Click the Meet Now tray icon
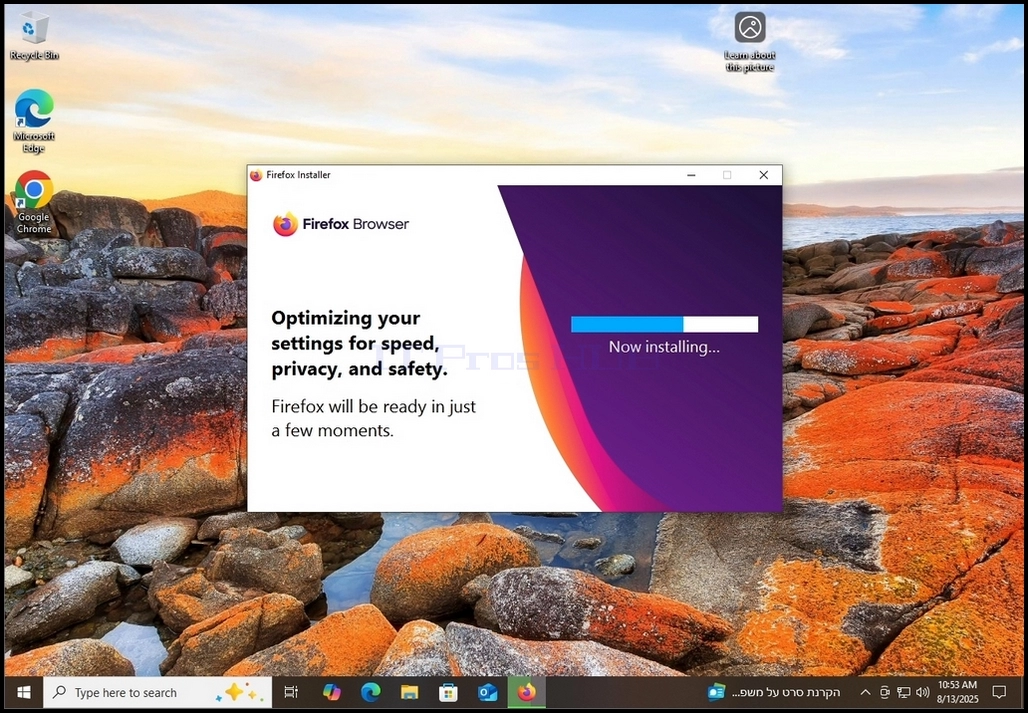Screen dimensions: 1028x713 884,692
